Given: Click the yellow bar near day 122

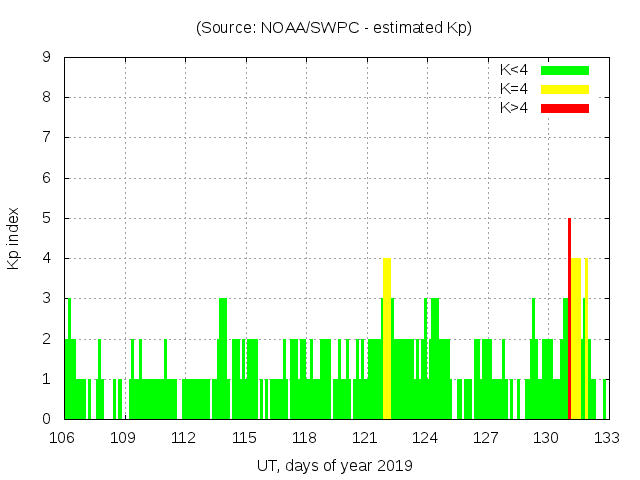Looking at the screenshot, I should click(x=387, y=340).
